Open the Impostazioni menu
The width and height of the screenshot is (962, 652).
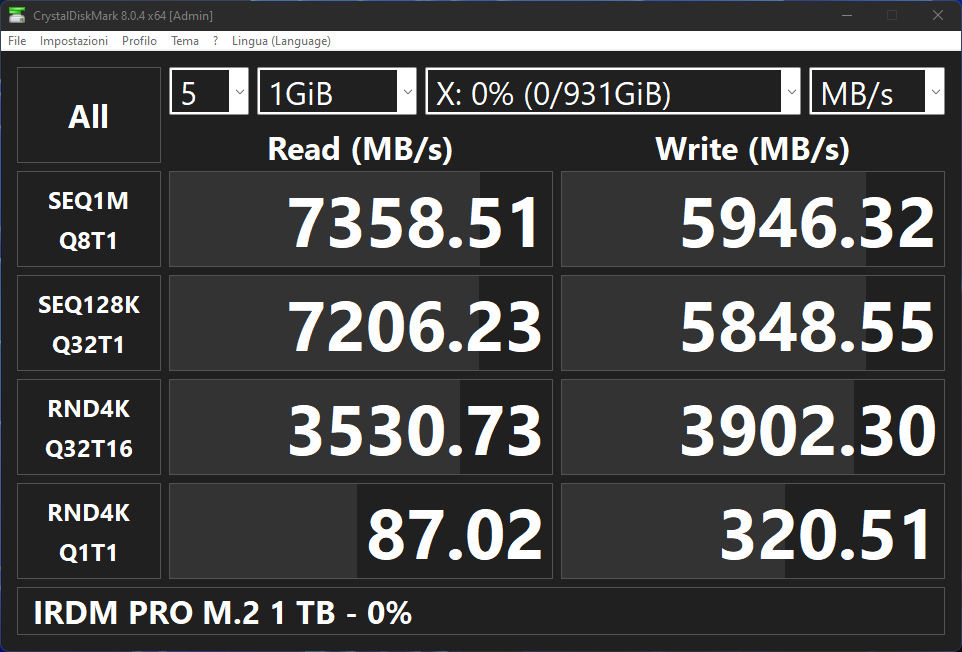coord(74,41)
